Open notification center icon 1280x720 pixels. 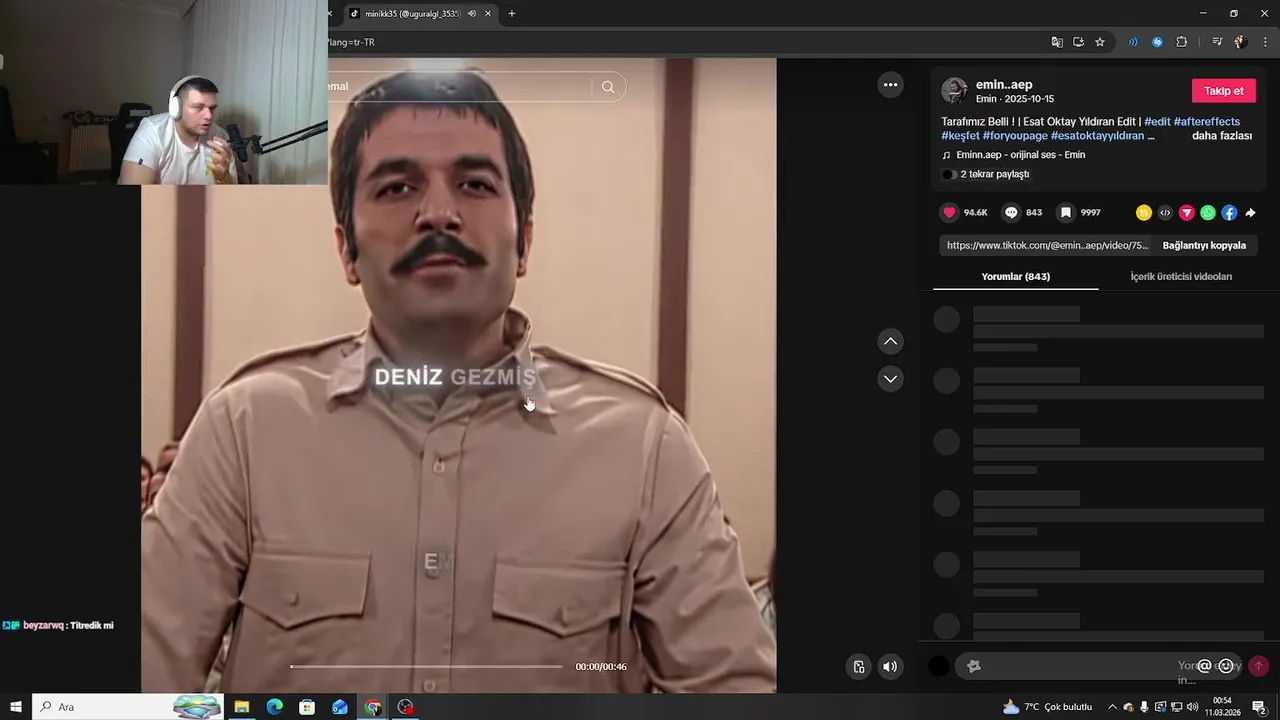tap(1259, 707)
